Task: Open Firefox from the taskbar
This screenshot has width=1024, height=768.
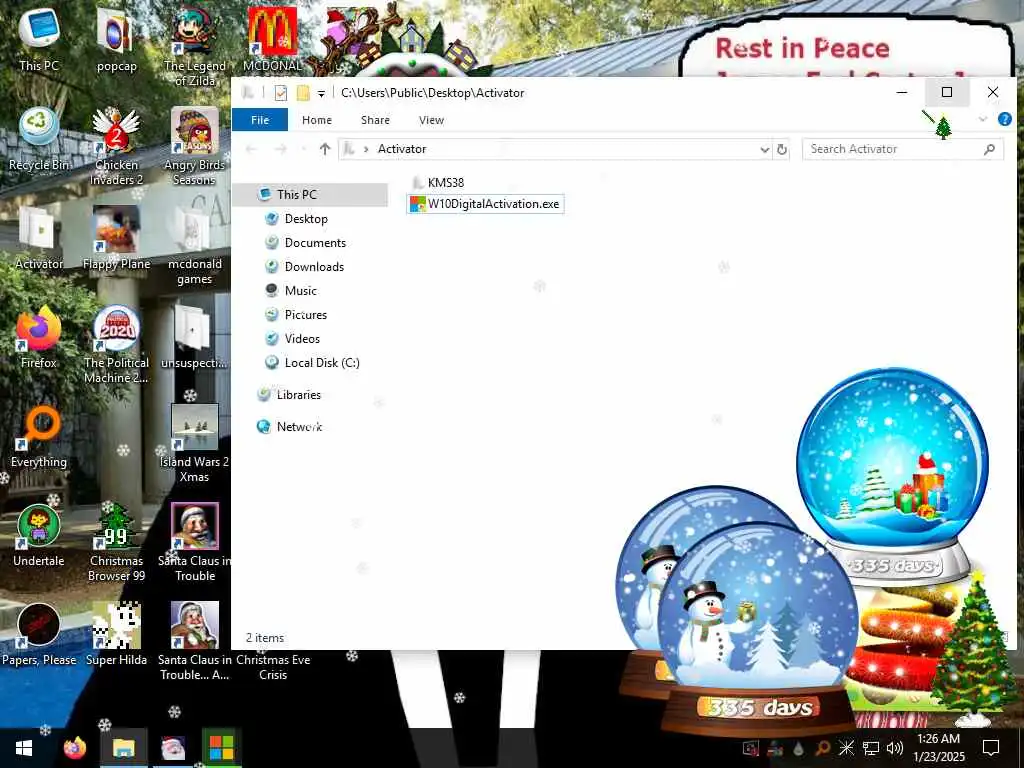Action: pyautogui.click(x=75, y=748)
